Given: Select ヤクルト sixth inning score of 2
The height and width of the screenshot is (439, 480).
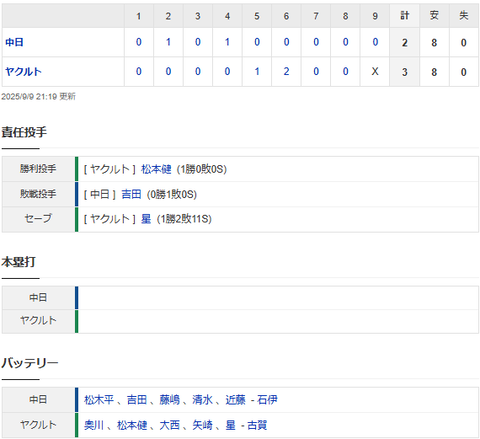Looking at the screenshot, I should click(x=286, y=71).
